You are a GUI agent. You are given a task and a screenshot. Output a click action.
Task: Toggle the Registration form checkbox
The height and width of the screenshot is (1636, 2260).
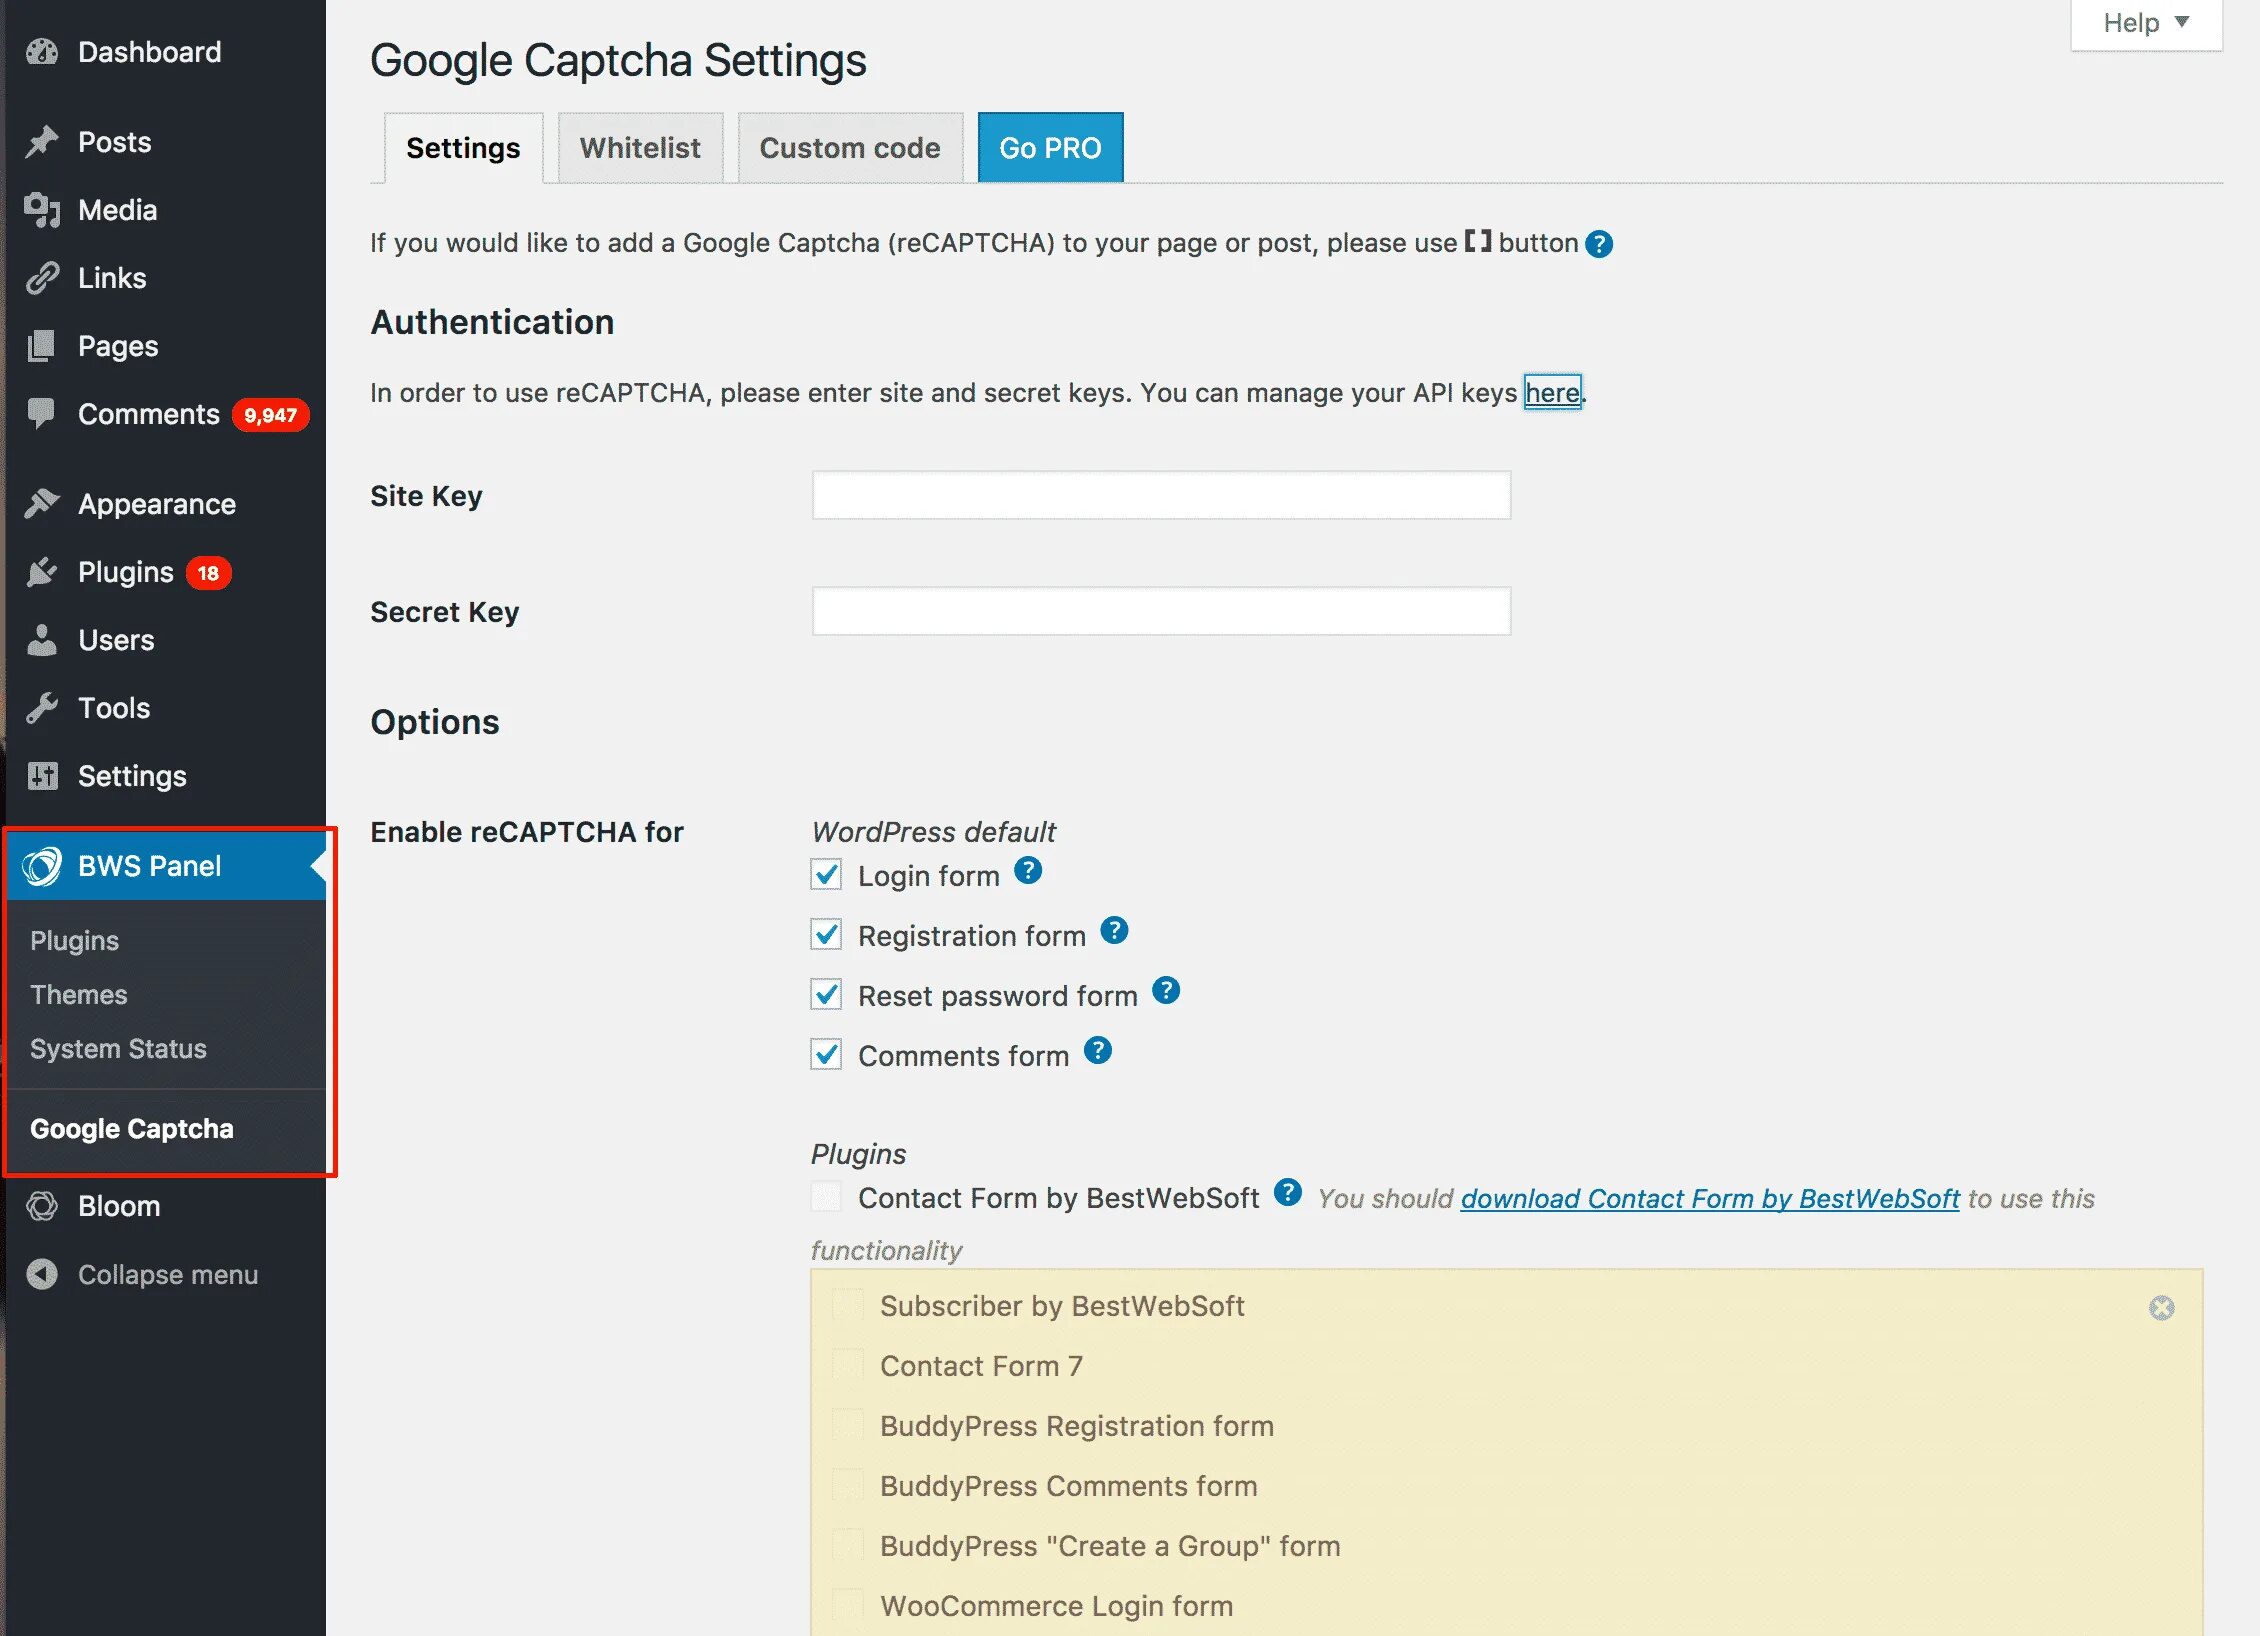point(826,935)
